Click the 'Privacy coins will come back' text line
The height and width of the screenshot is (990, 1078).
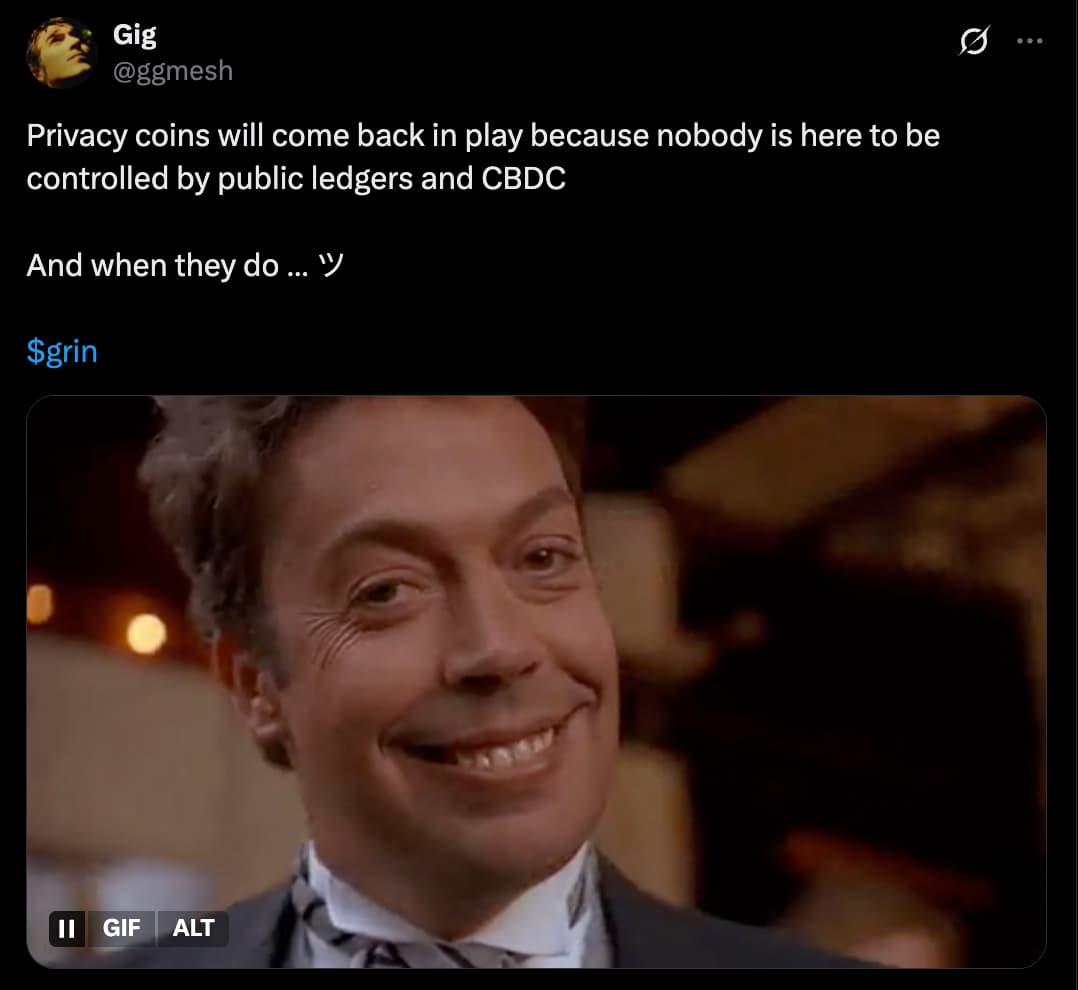[x=483, y=135]
